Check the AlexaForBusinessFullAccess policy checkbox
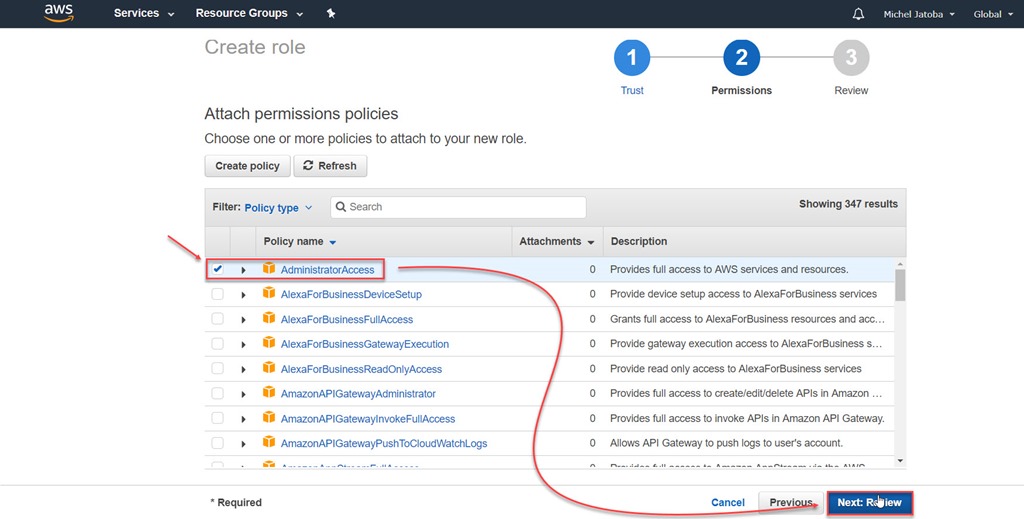This screenshot has height=519, width=1024. coord(217,319)
